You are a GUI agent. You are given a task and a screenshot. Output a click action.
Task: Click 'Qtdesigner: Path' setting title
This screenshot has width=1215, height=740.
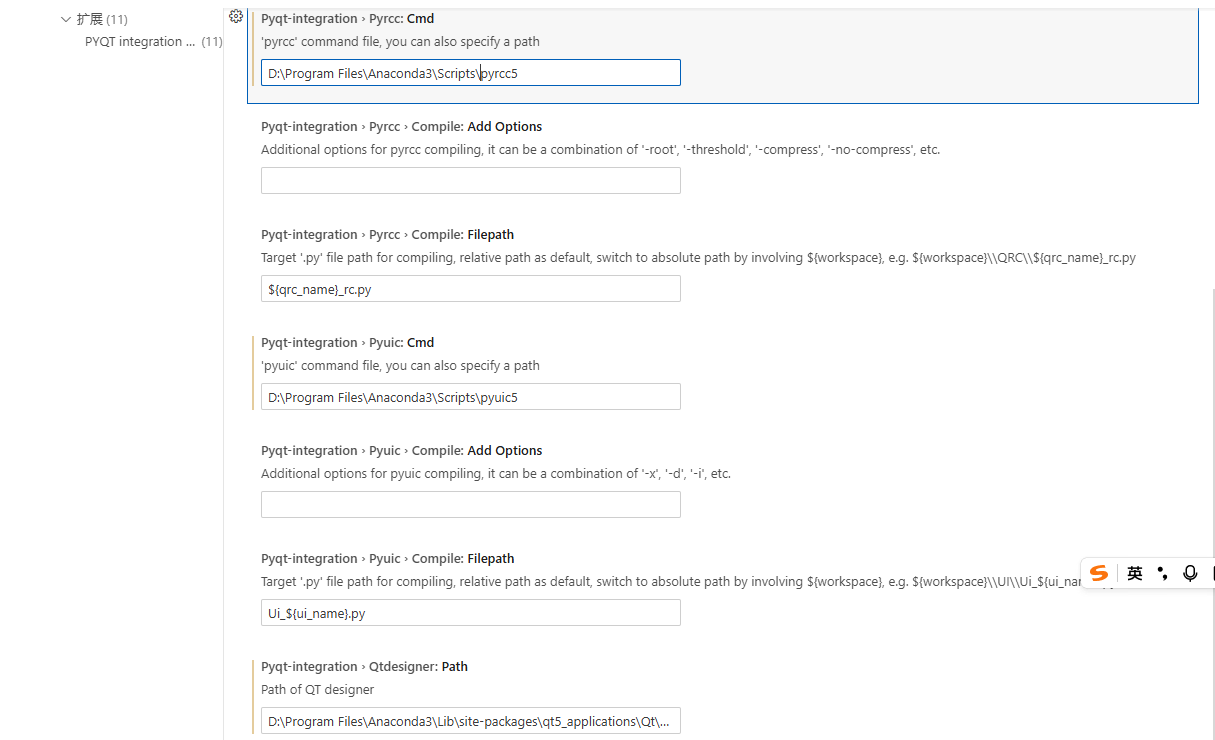click(364, 666)
